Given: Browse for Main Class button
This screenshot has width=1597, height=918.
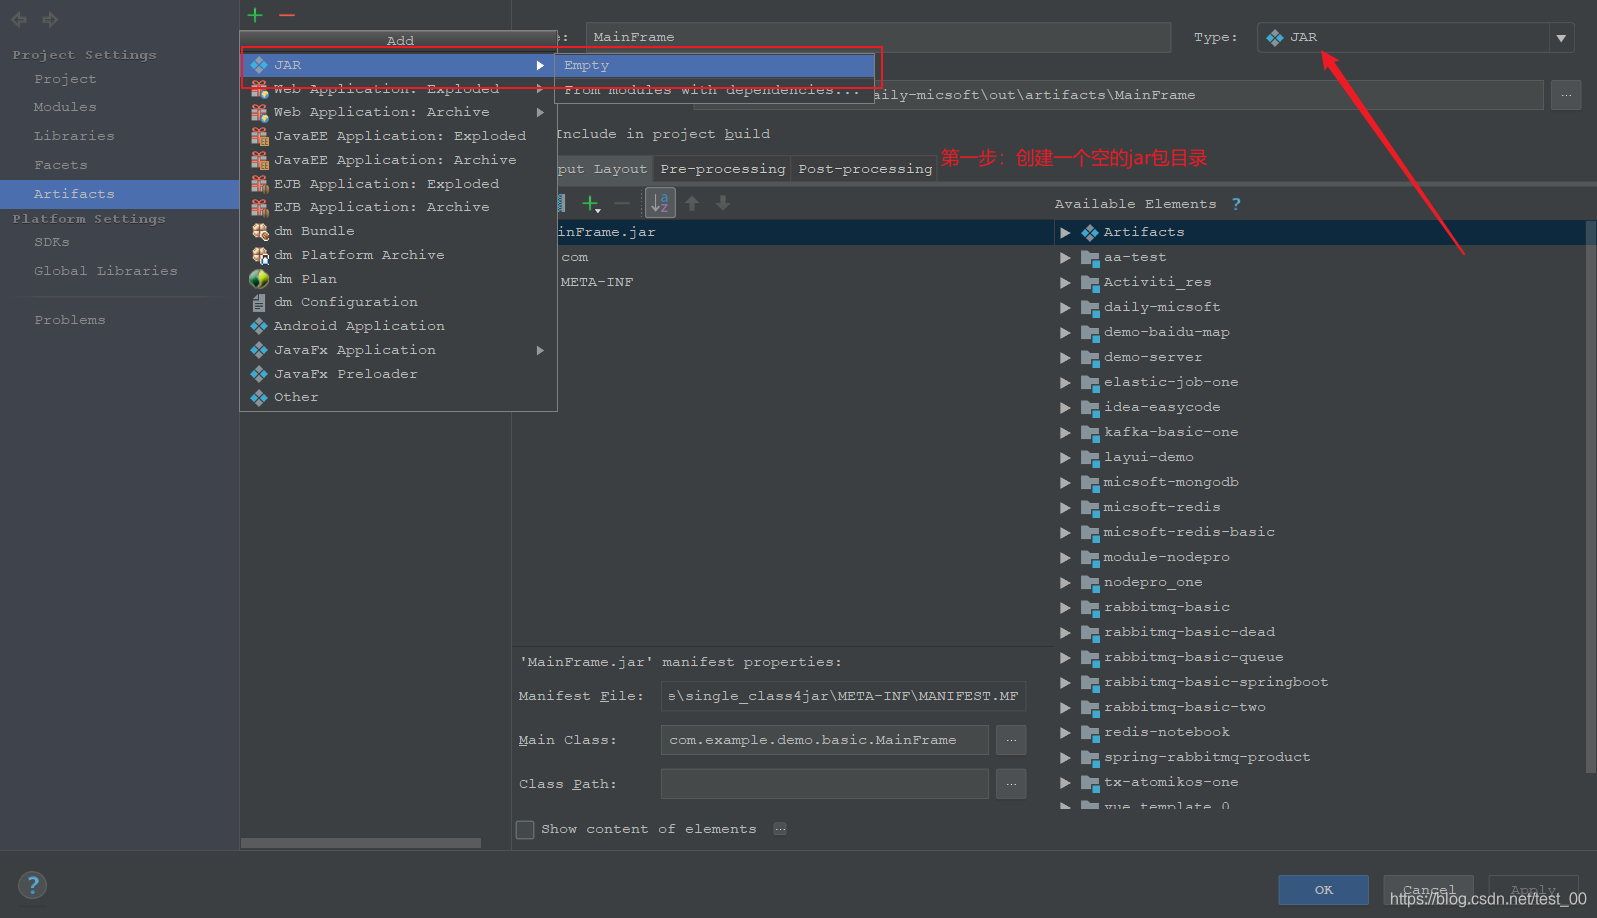Looking at the screenshot, I should (x=1011, y=740).
